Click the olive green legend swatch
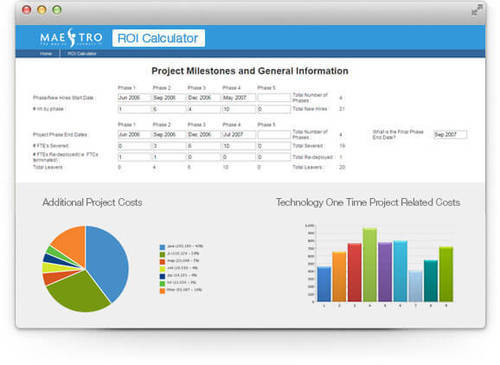This screenshot has width=500, height=365. click(x=162, y=254)
